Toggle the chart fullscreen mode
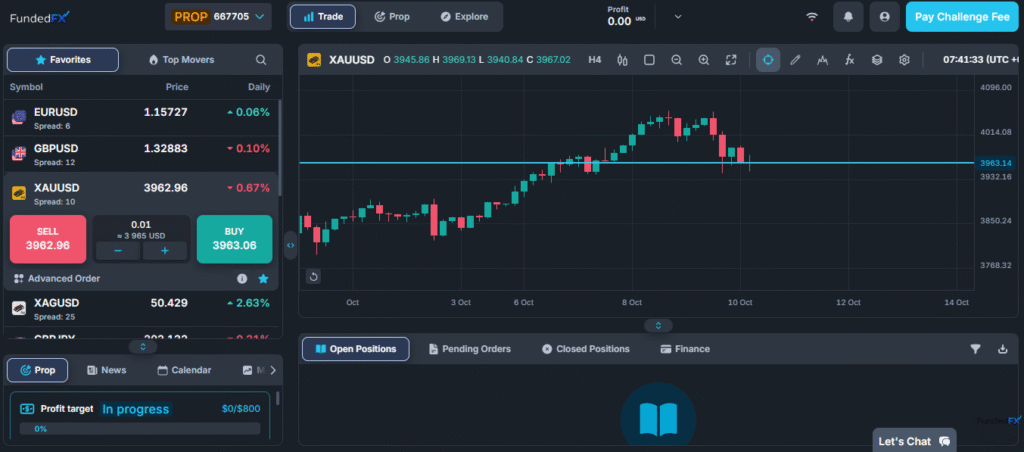 (x=731, y=60)
